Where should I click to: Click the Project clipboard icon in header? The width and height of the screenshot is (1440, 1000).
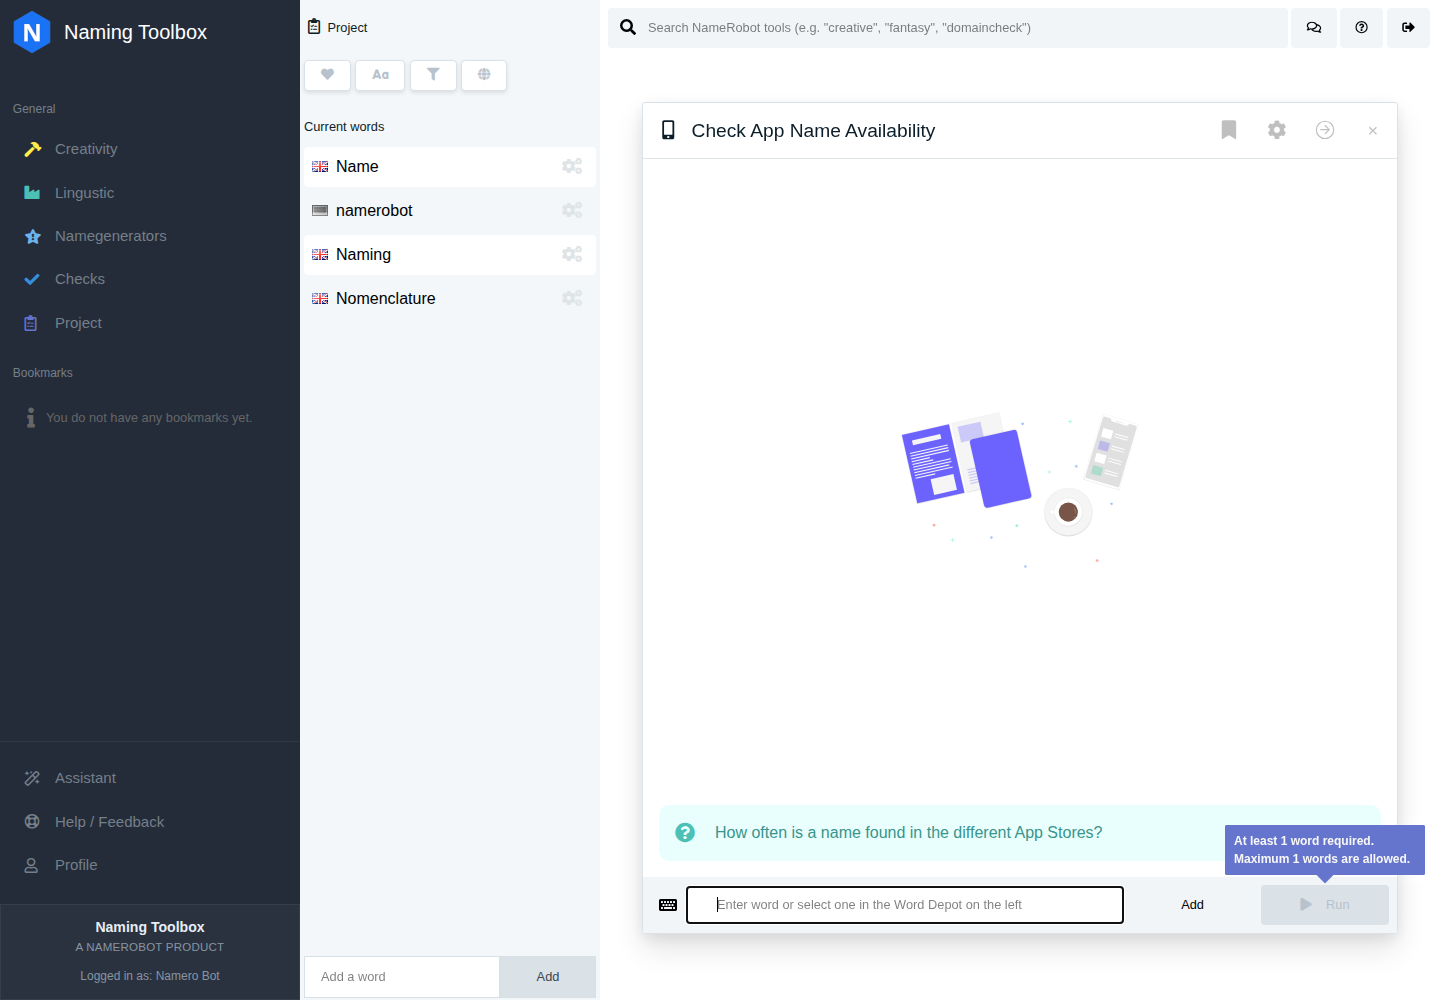(314, 27)
